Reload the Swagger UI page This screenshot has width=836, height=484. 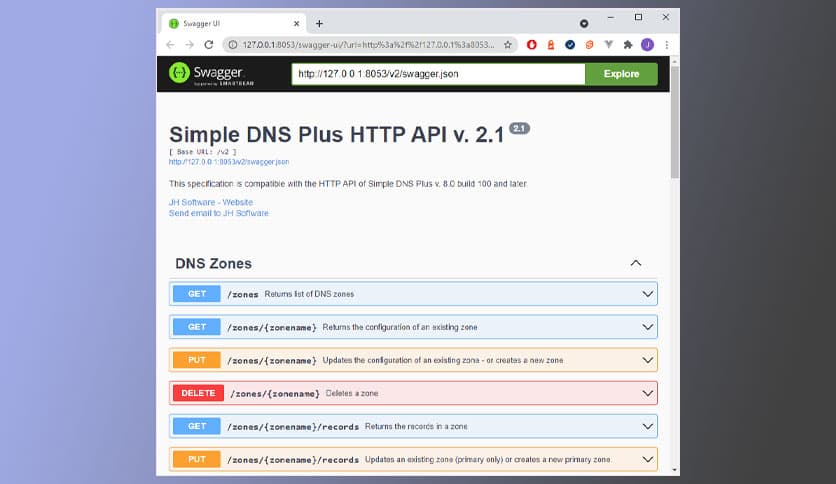pos(208,45)
